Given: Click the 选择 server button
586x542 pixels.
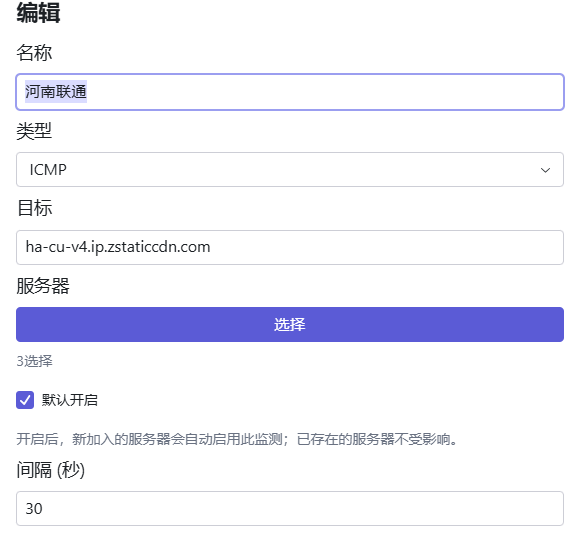Looking at the screenshot, I should click(290, 324).
